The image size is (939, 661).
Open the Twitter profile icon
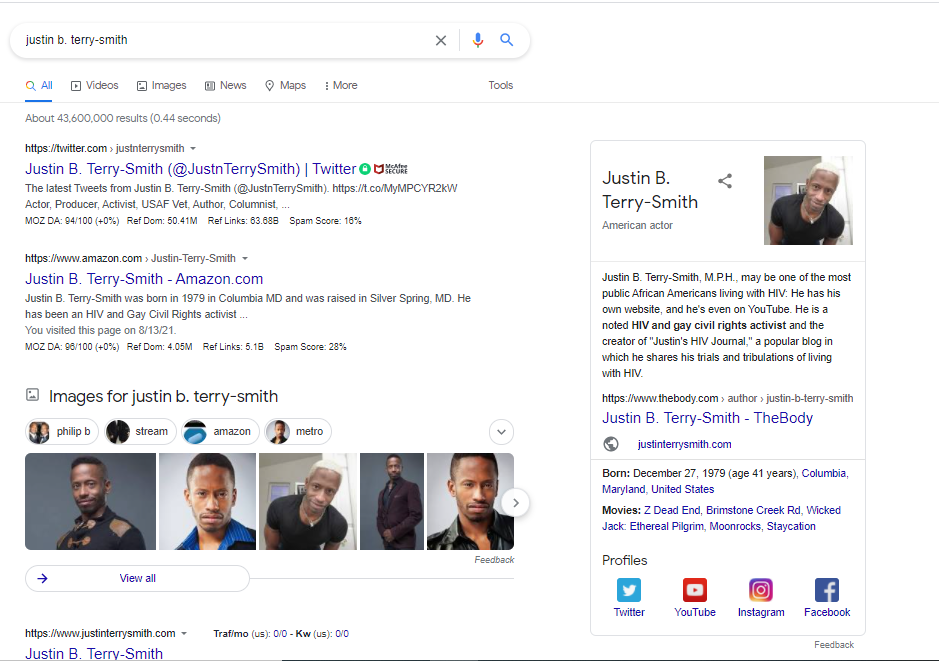click(x=629, y=590)
